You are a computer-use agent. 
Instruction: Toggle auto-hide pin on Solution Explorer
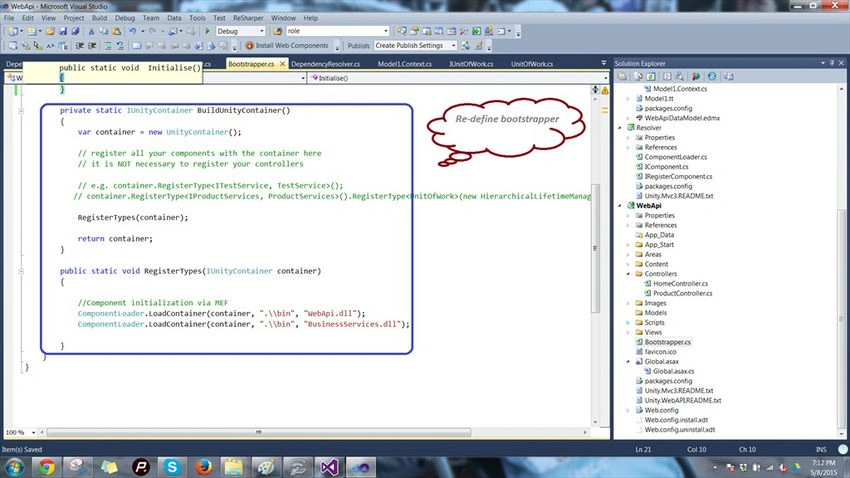pos(832,63)
